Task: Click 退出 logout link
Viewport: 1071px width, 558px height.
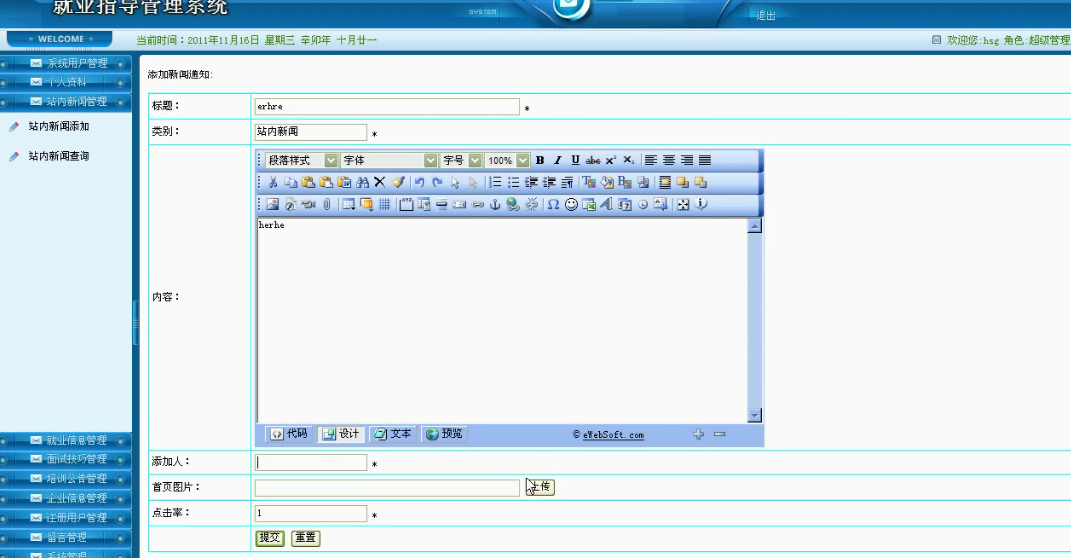Action: tap(766, 15)
